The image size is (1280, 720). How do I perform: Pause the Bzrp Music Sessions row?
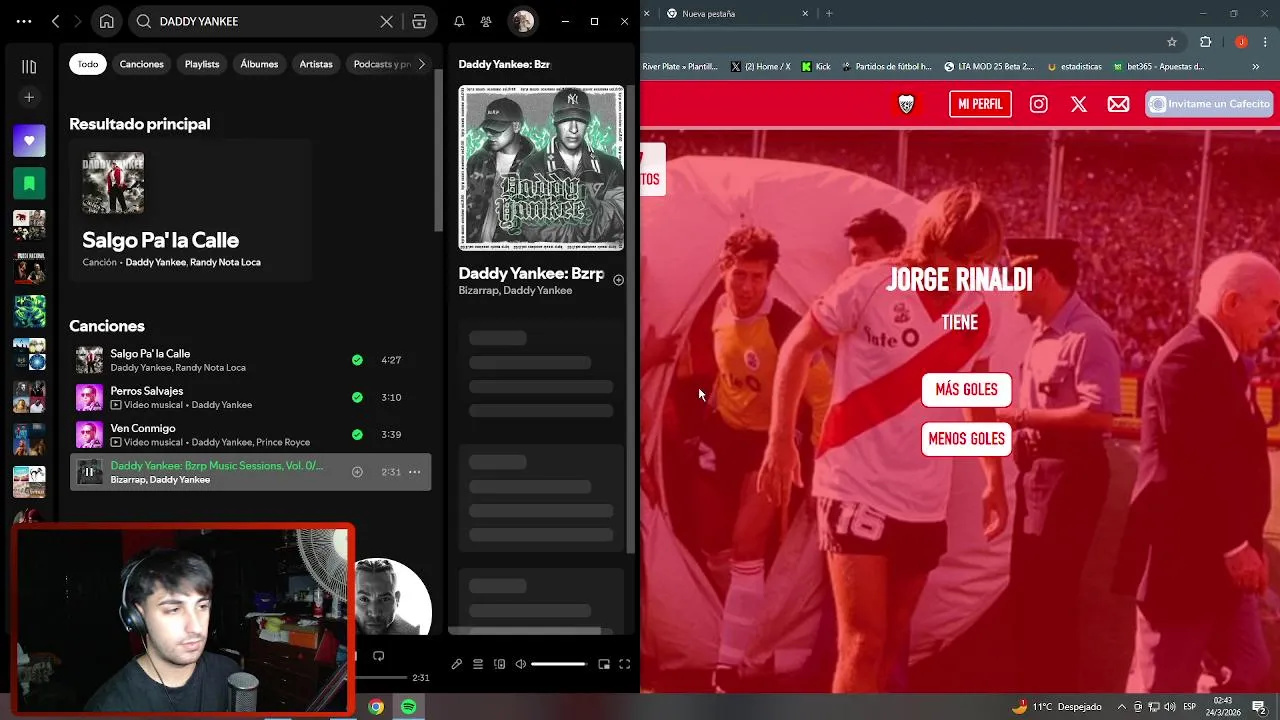(89, 472)
